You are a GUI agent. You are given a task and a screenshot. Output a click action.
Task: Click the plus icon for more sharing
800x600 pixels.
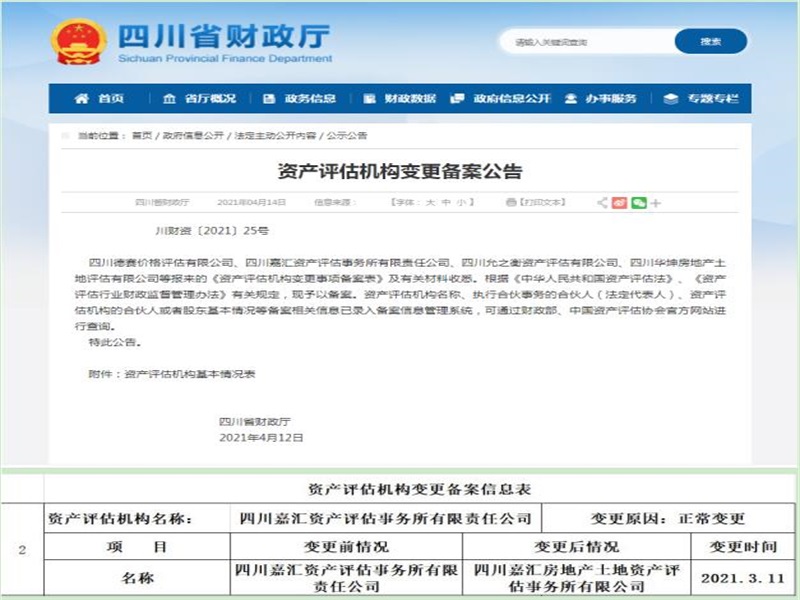click(656, 203)
